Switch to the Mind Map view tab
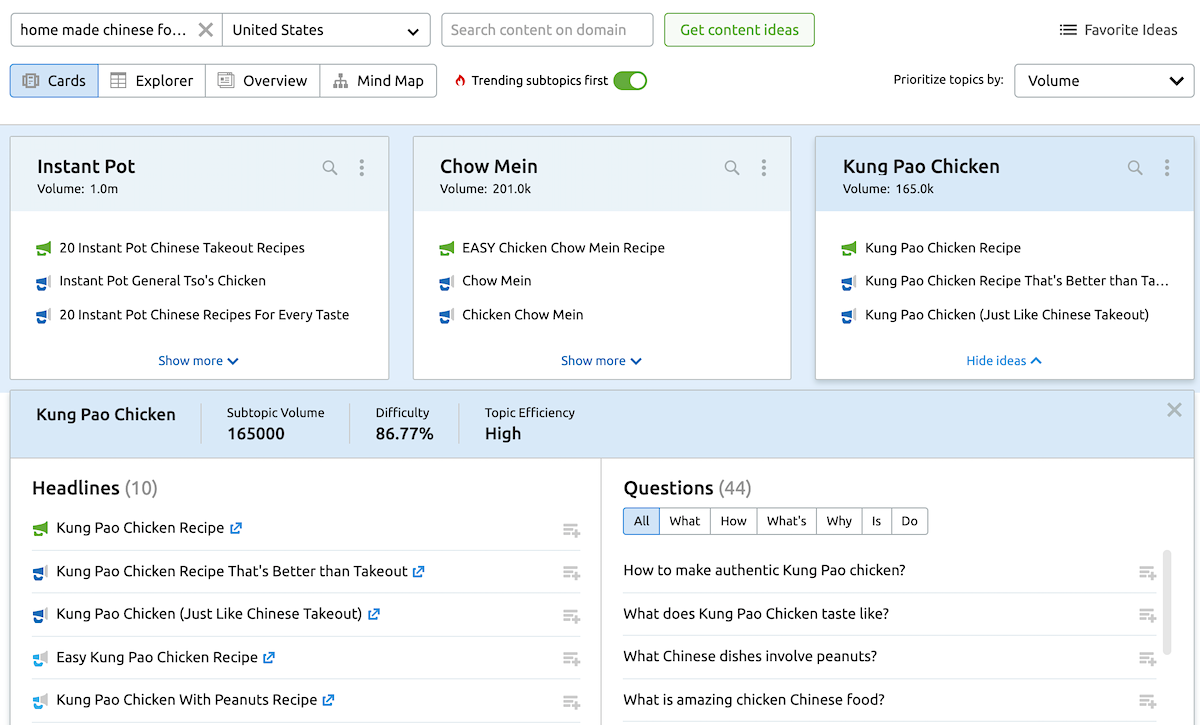Viewport: 1200px width, 725px height. (x=379, y=81)
